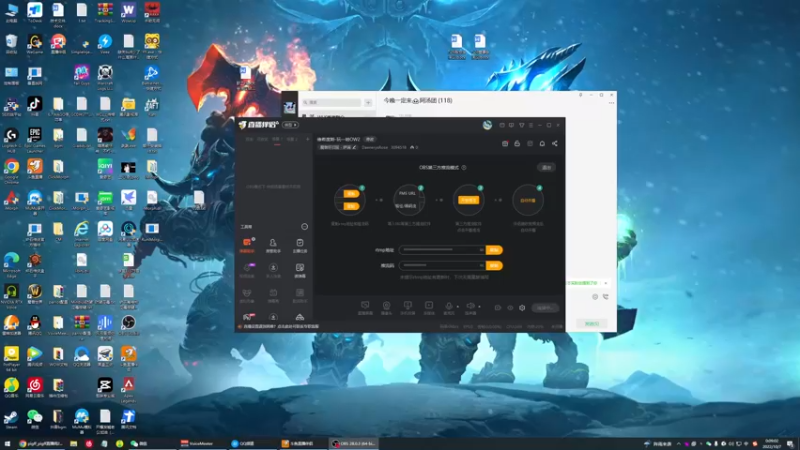Open the heart-shaped tool in toolbox third row
This screenshot has width=800, height=450.
(247, 295)
